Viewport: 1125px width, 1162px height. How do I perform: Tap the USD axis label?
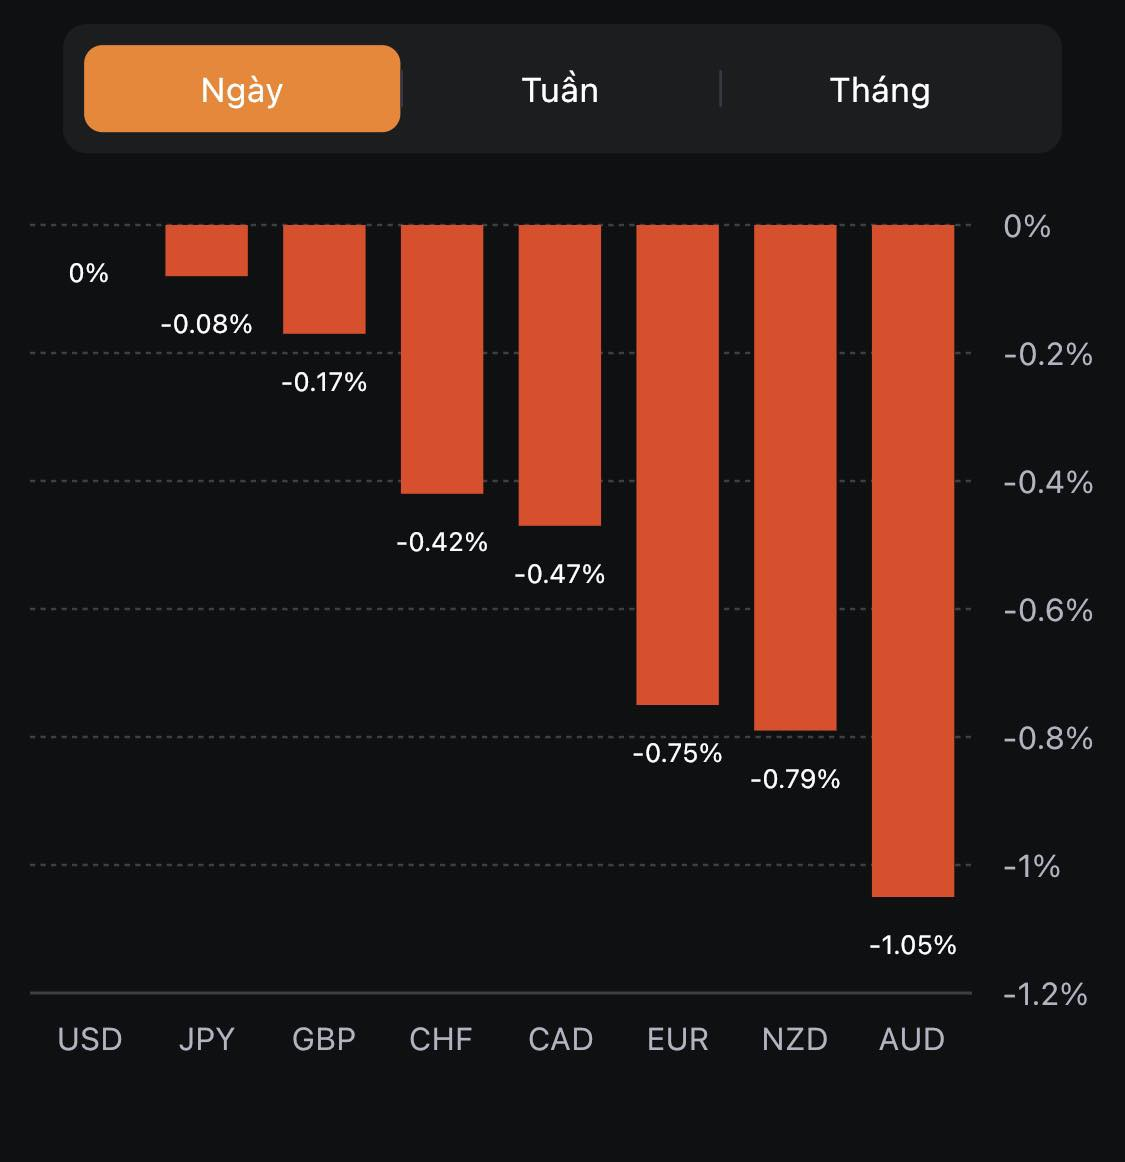click(x=90, y=1039)
